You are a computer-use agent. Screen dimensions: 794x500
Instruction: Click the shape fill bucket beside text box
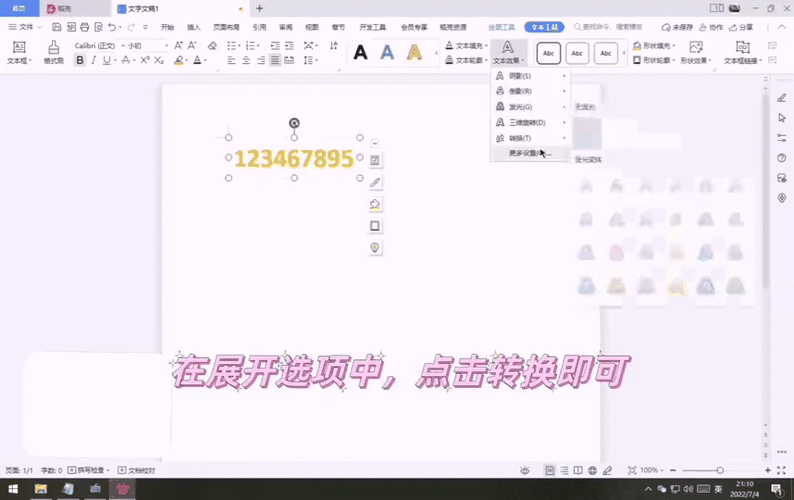(375, 204)
